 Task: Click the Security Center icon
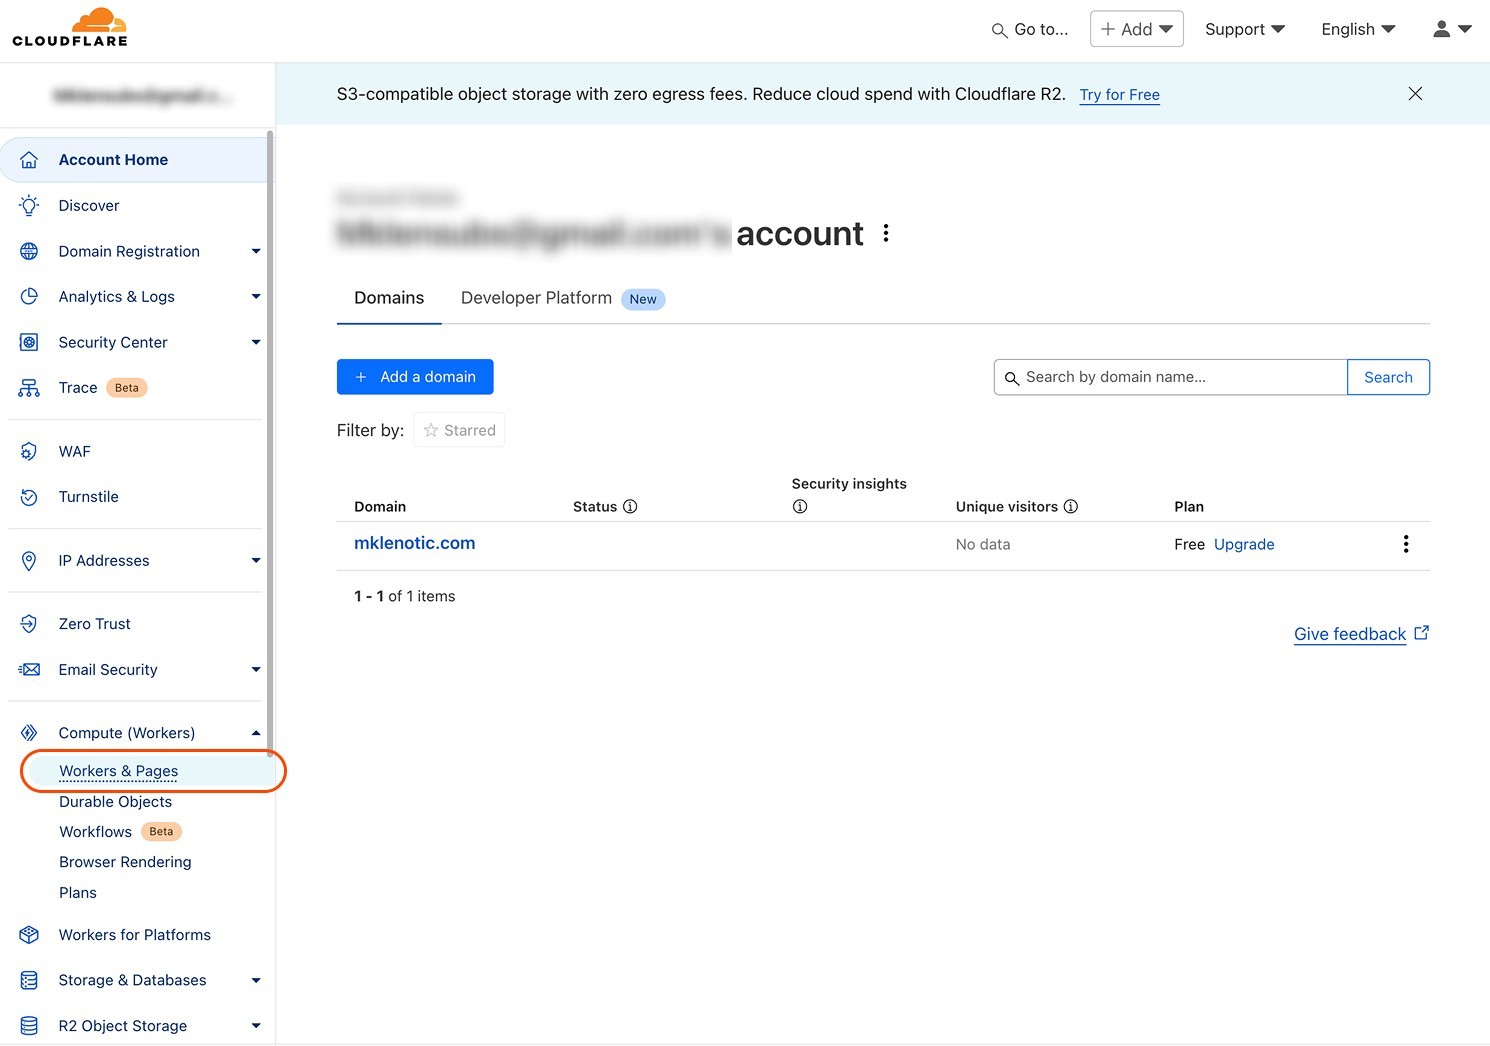pos(29,342)
